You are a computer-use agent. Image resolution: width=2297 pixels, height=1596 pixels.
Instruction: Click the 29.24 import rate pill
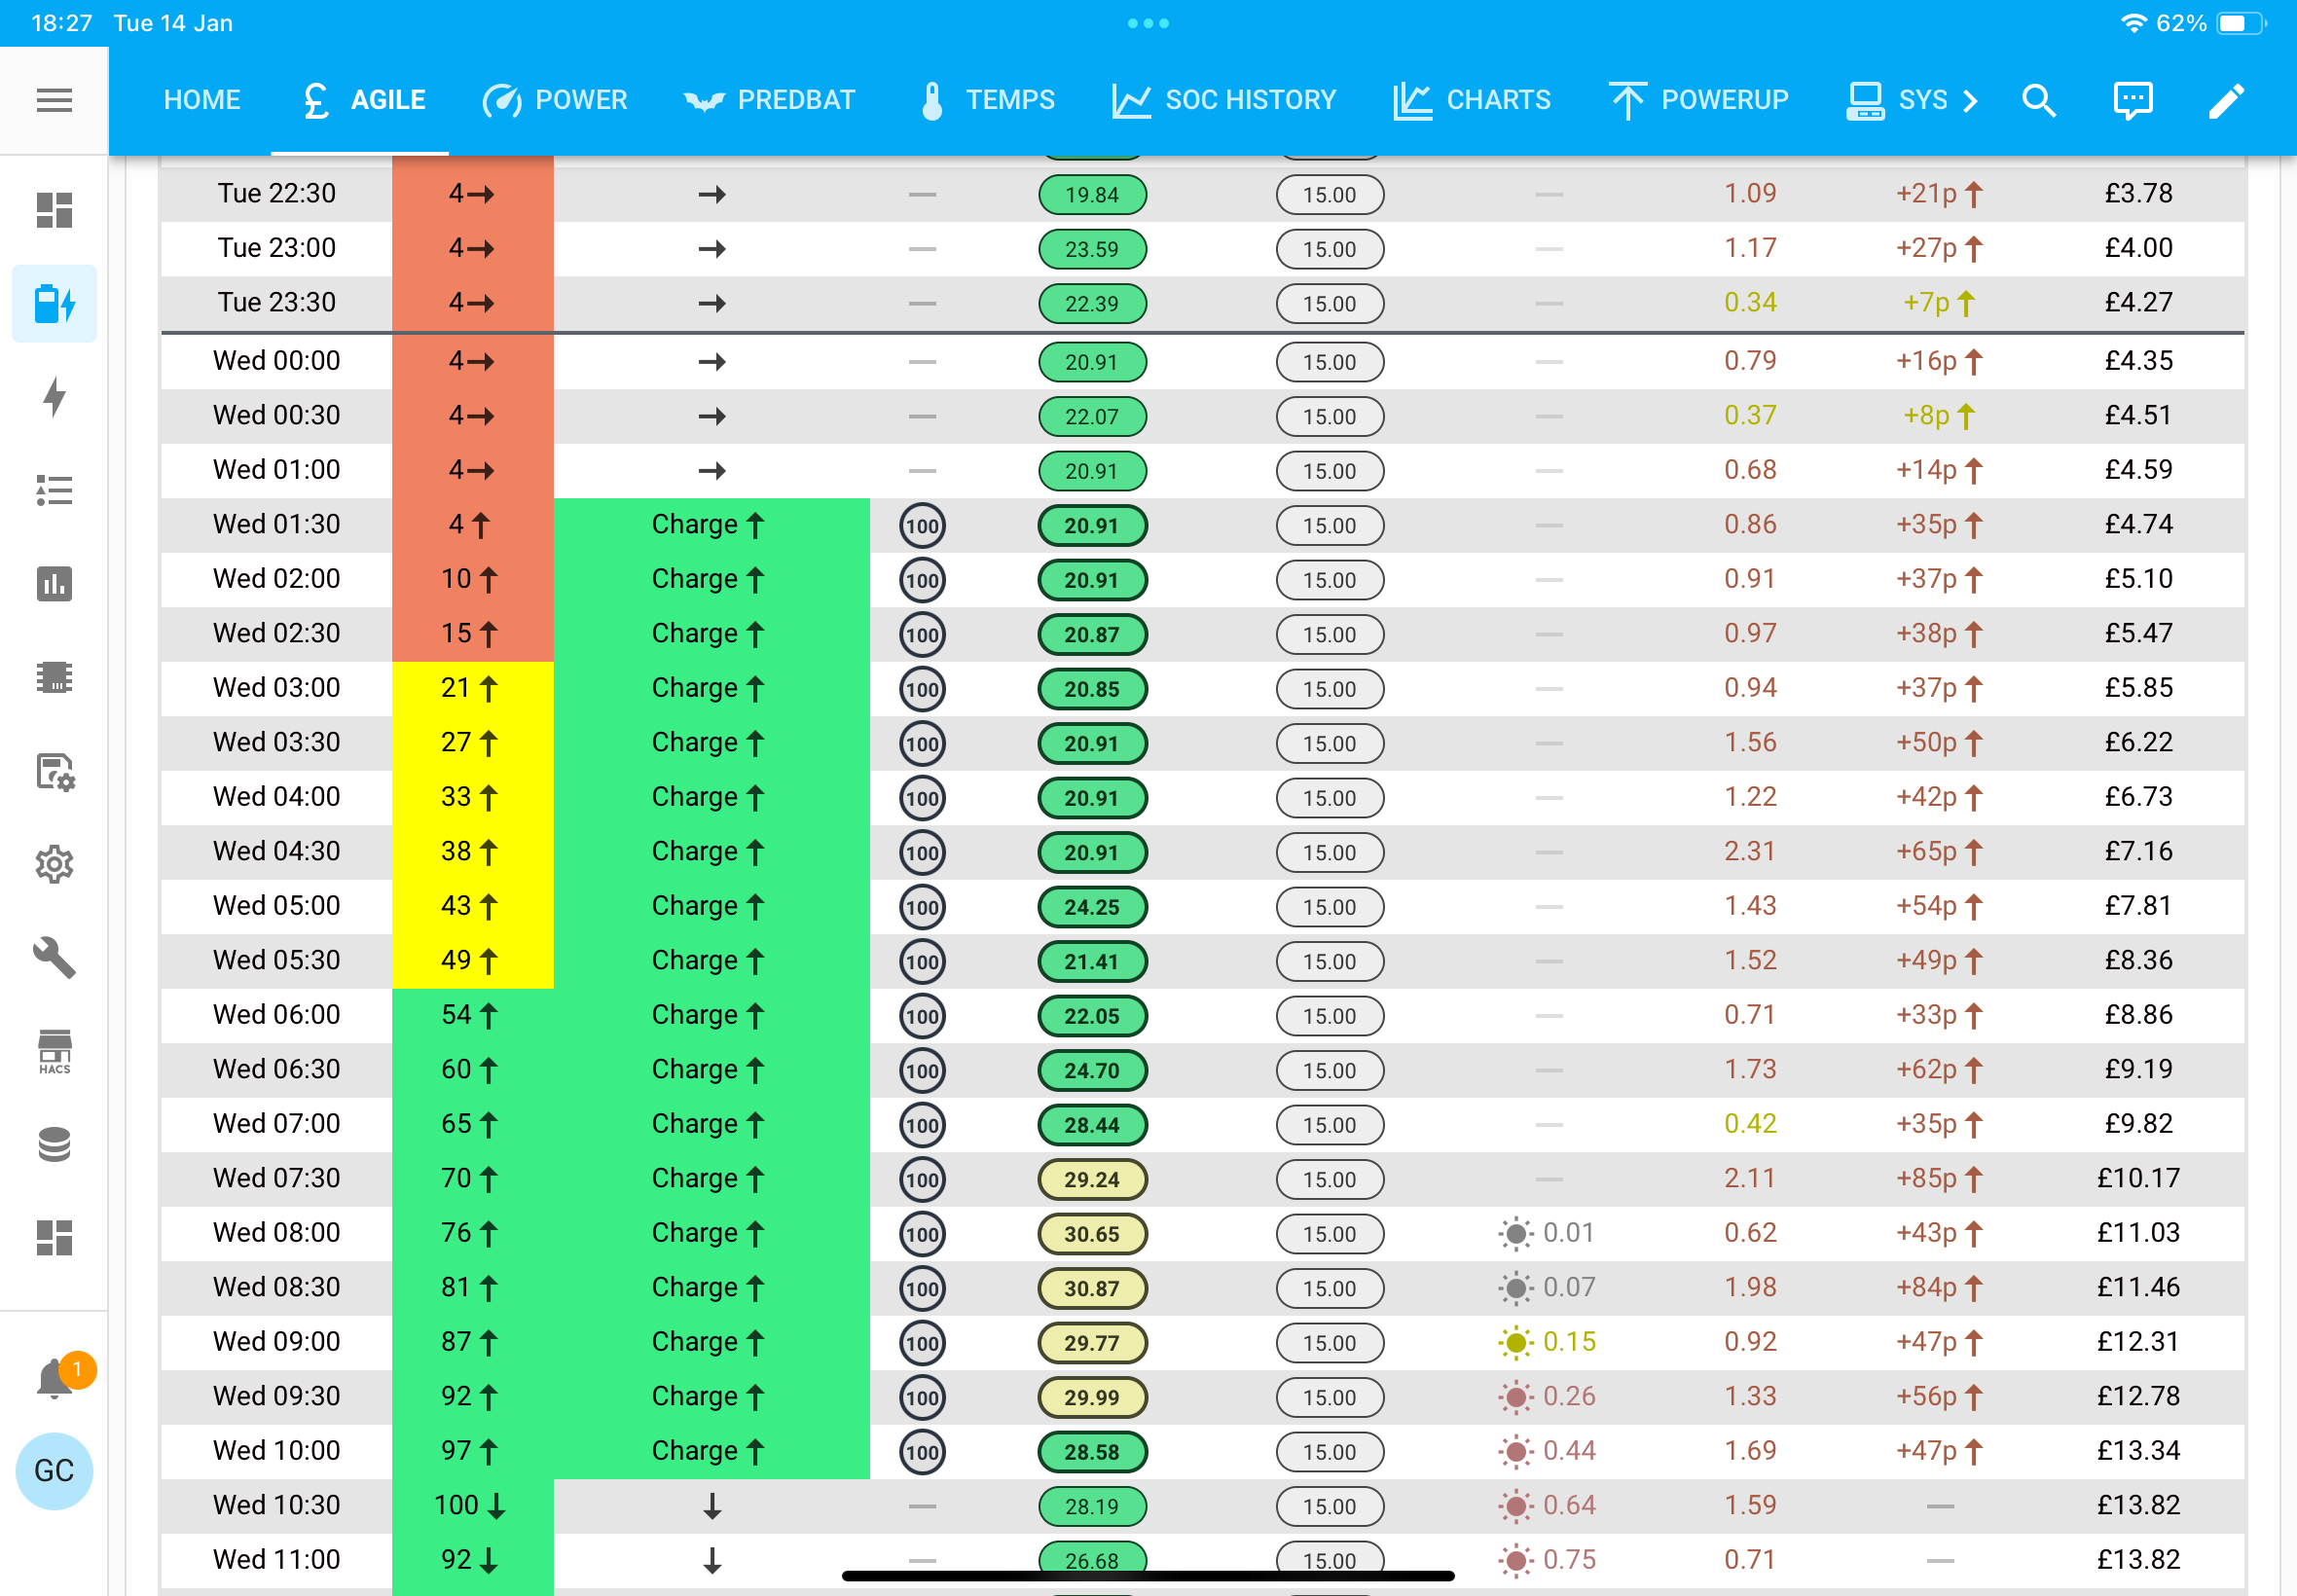pyautogui.click(x=1092, y=1180)
